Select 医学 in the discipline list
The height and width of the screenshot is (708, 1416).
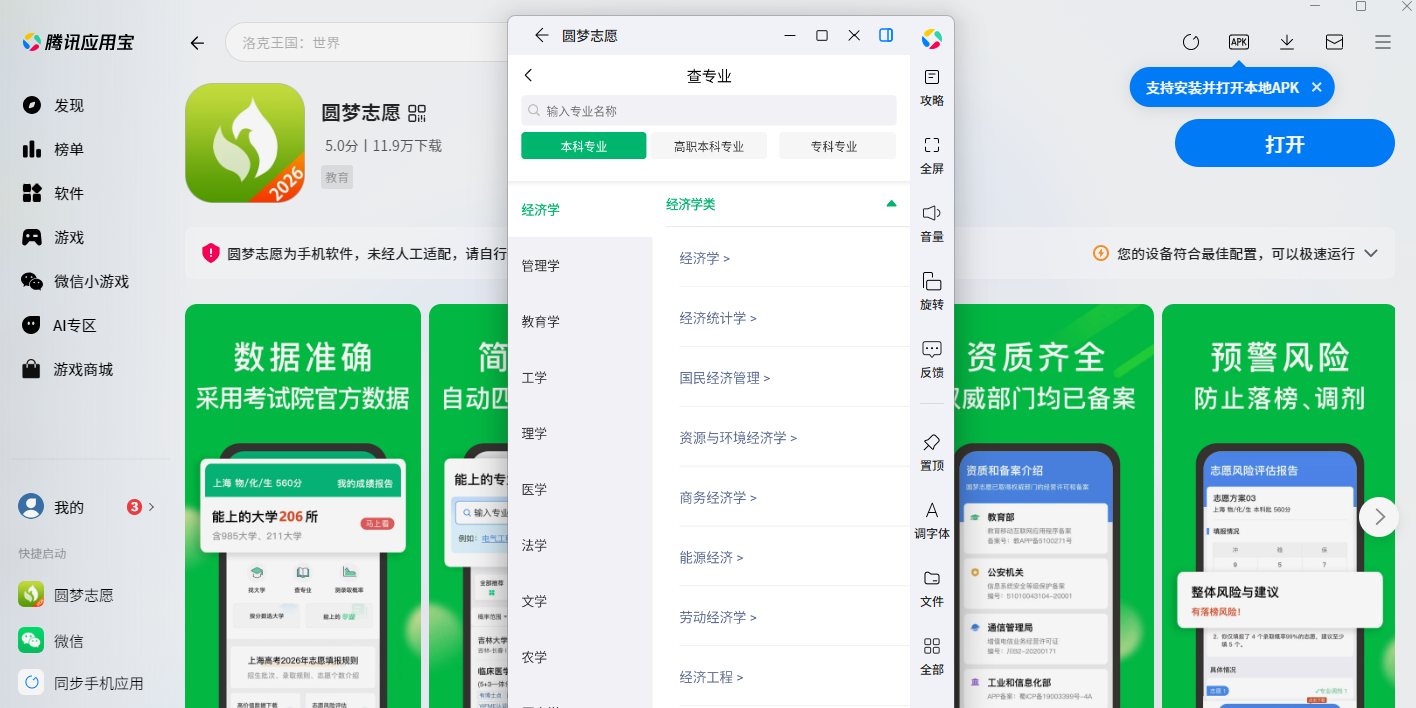(x=580, y=490)
